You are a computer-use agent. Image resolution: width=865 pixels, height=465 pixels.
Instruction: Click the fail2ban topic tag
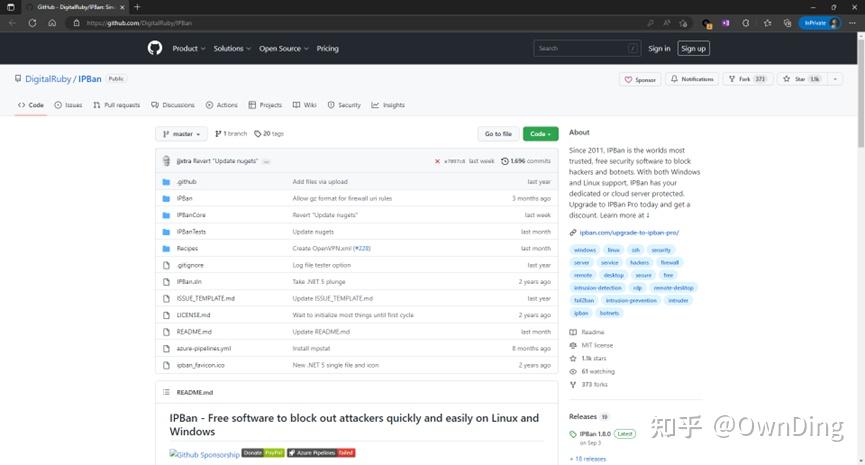click(584, 301)
